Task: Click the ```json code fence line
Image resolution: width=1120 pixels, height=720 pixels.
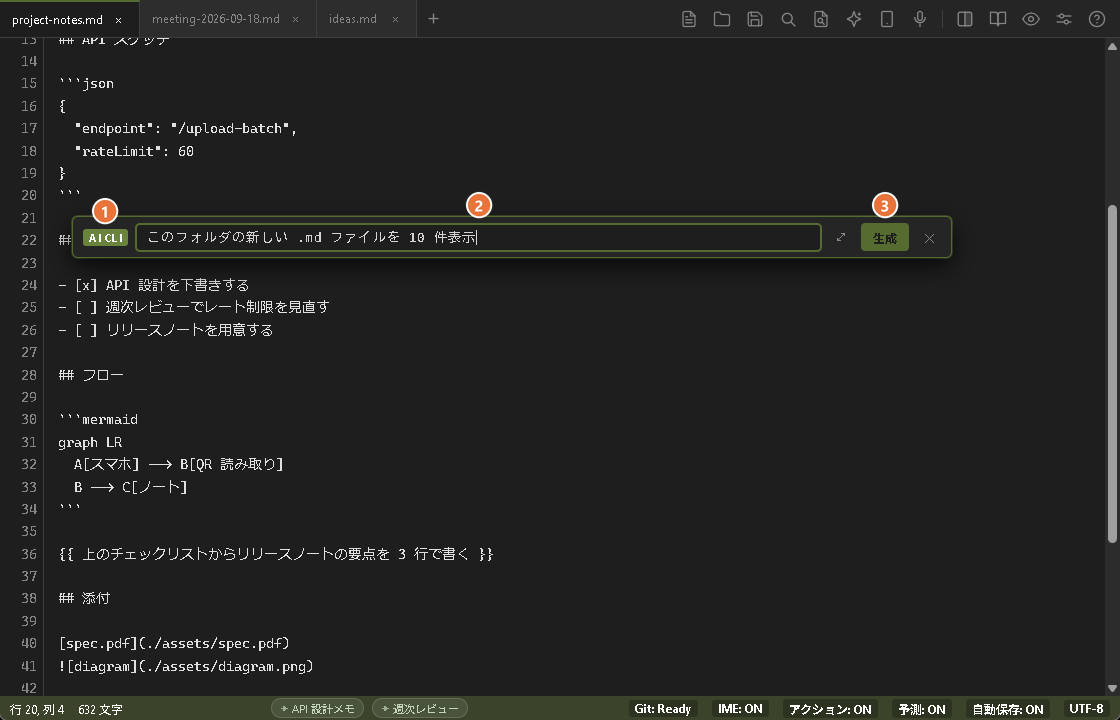Action: pyautogui.click(x=86, y=84)
